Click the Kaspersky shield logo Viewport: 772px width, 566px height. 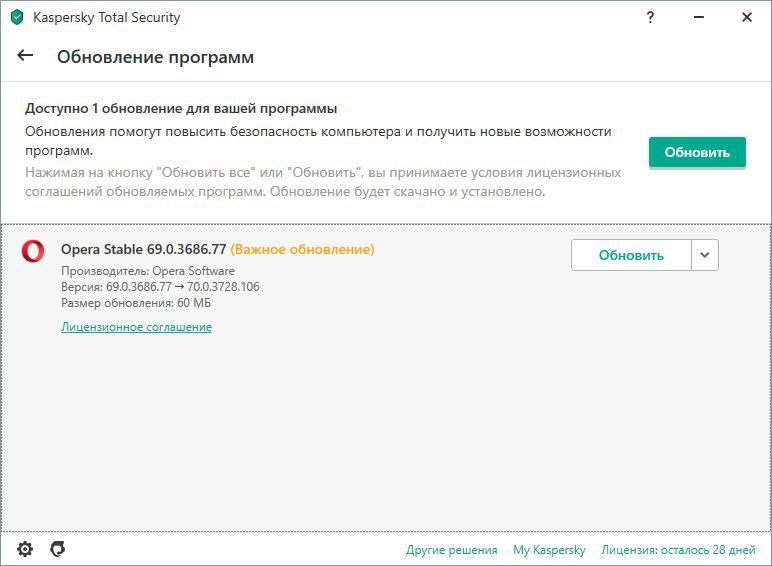[x=17, y=17]
